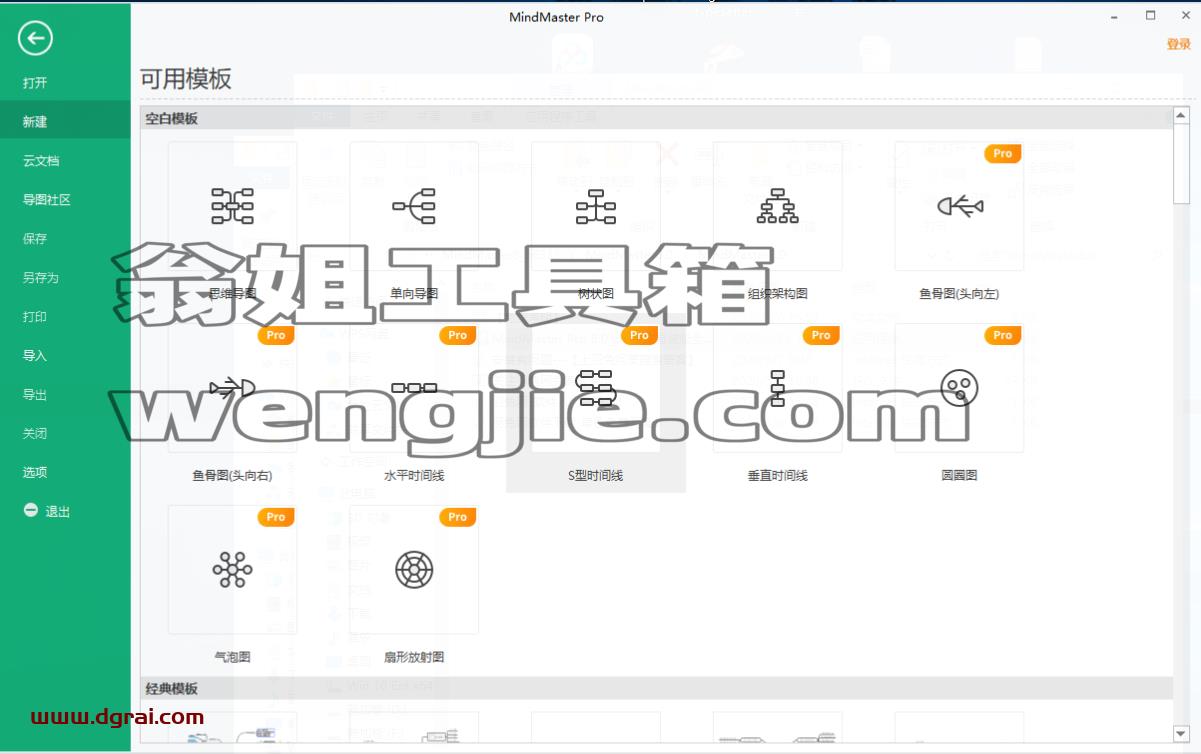
Task: Select the 鱼骨图(头向右) template icon
Action: (x=232, y=387)
